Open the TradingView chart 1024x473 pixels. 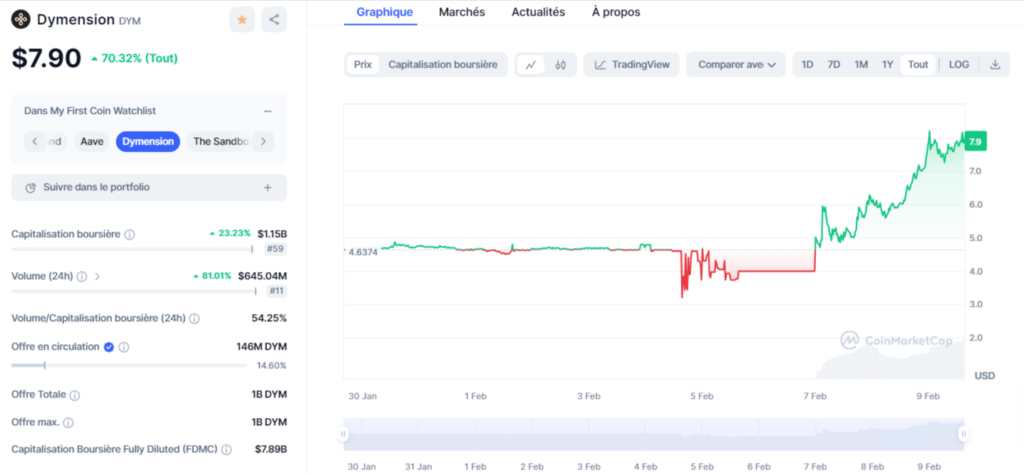632,65
